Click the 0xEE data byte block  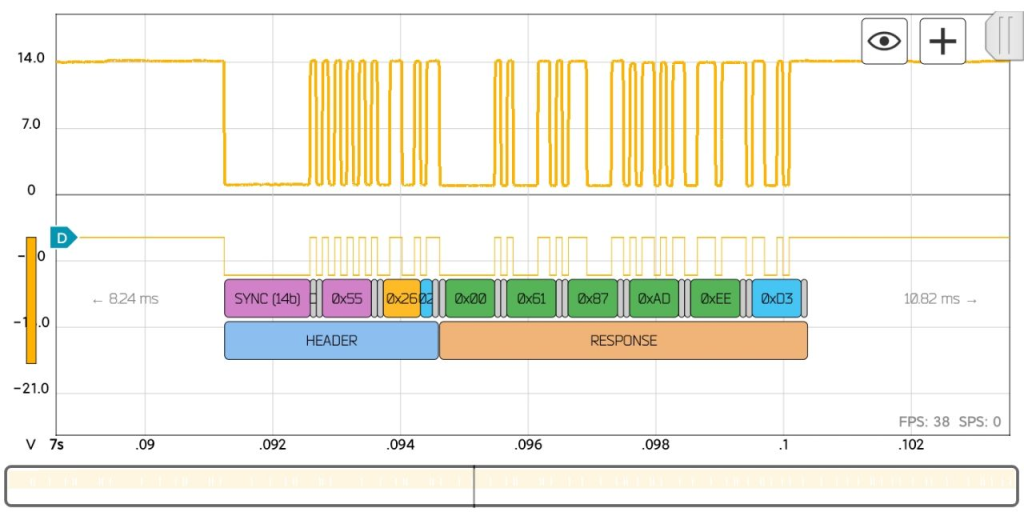(x=715, y=298)
